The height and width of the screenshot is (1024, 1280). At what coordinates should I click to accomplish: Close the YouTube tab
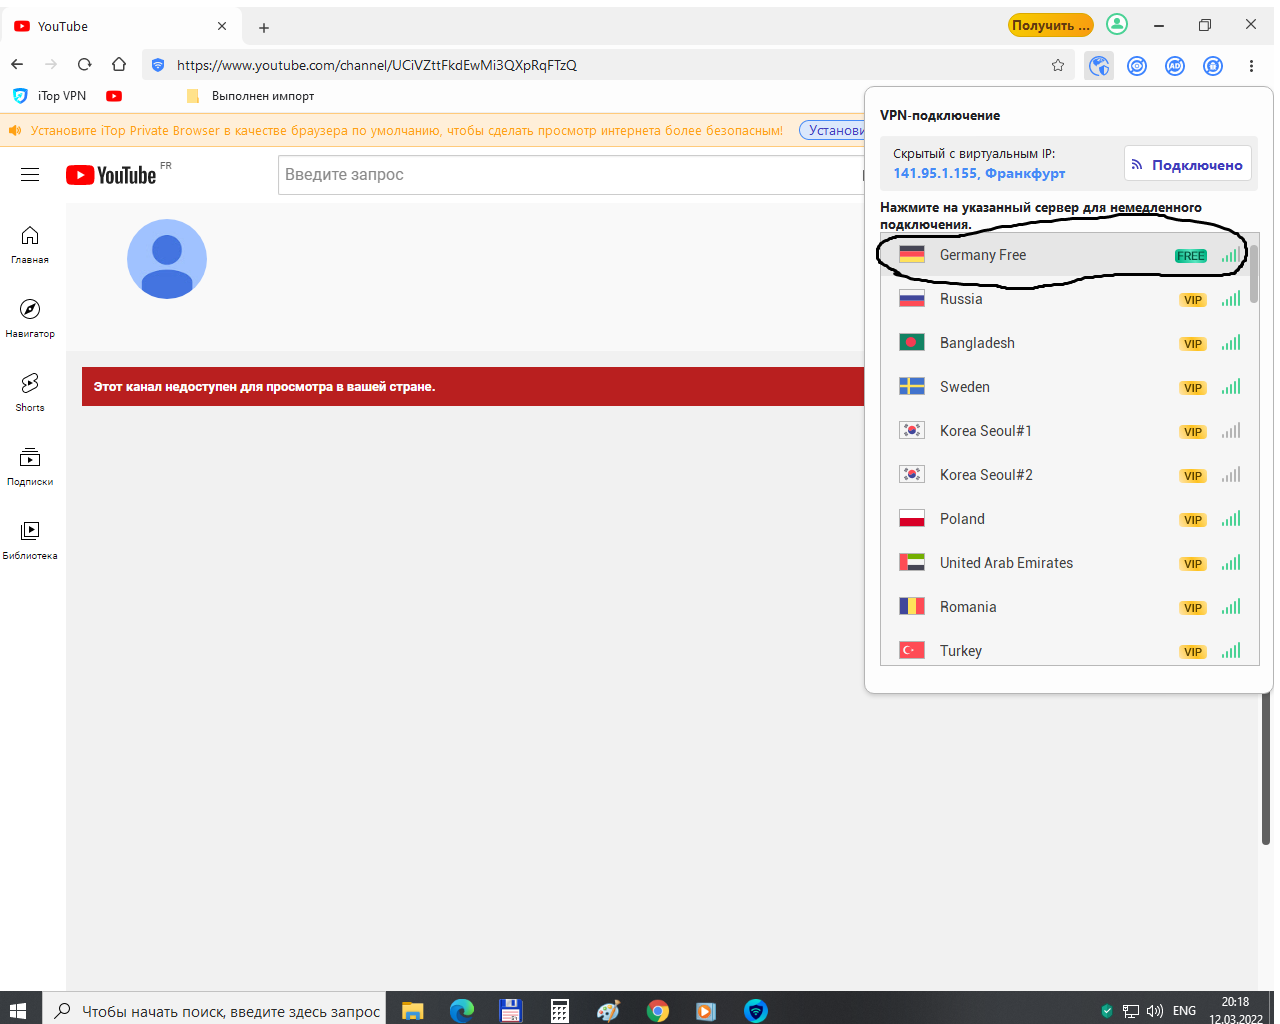coord(222,26)
